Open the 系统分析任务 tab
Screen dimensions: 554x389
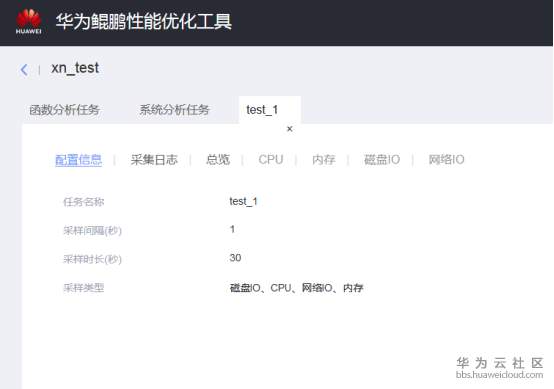coord(175,110)
